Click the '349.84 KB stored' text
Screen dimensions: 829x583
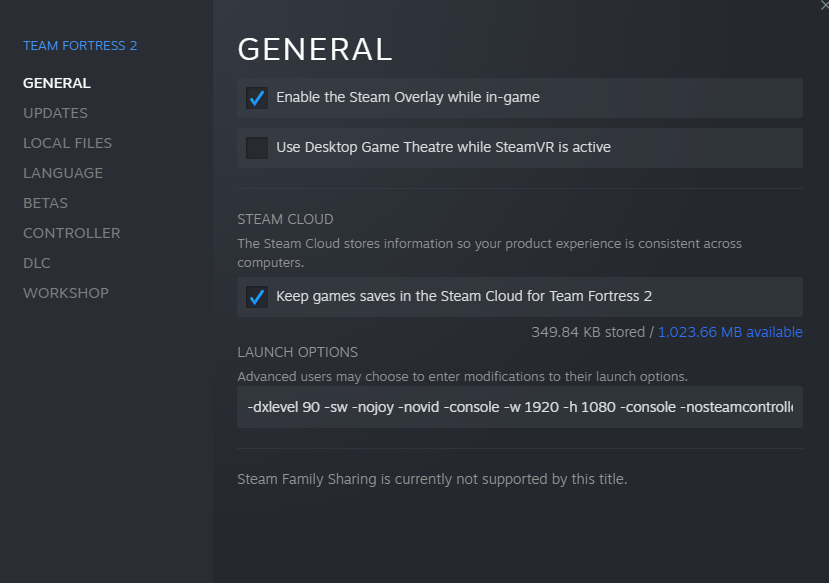tap(588, 332)
